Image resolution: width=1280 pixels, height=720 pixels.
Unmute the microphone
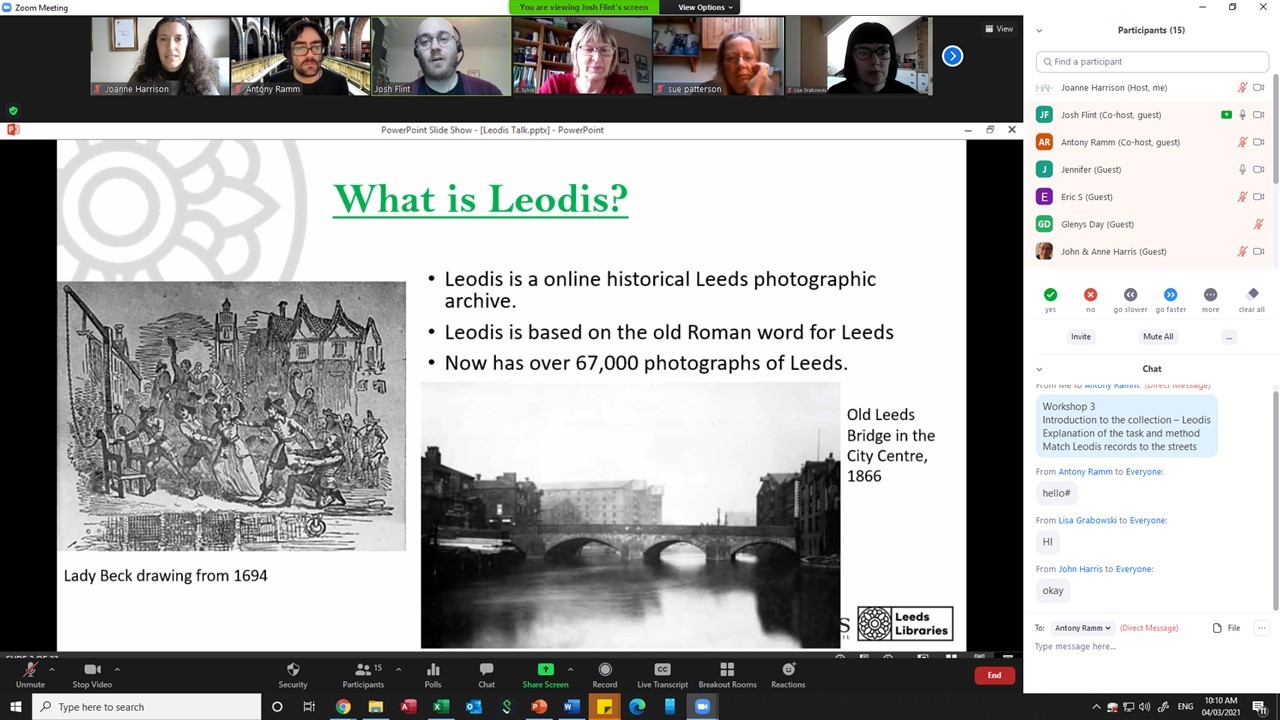coord(30,670)
